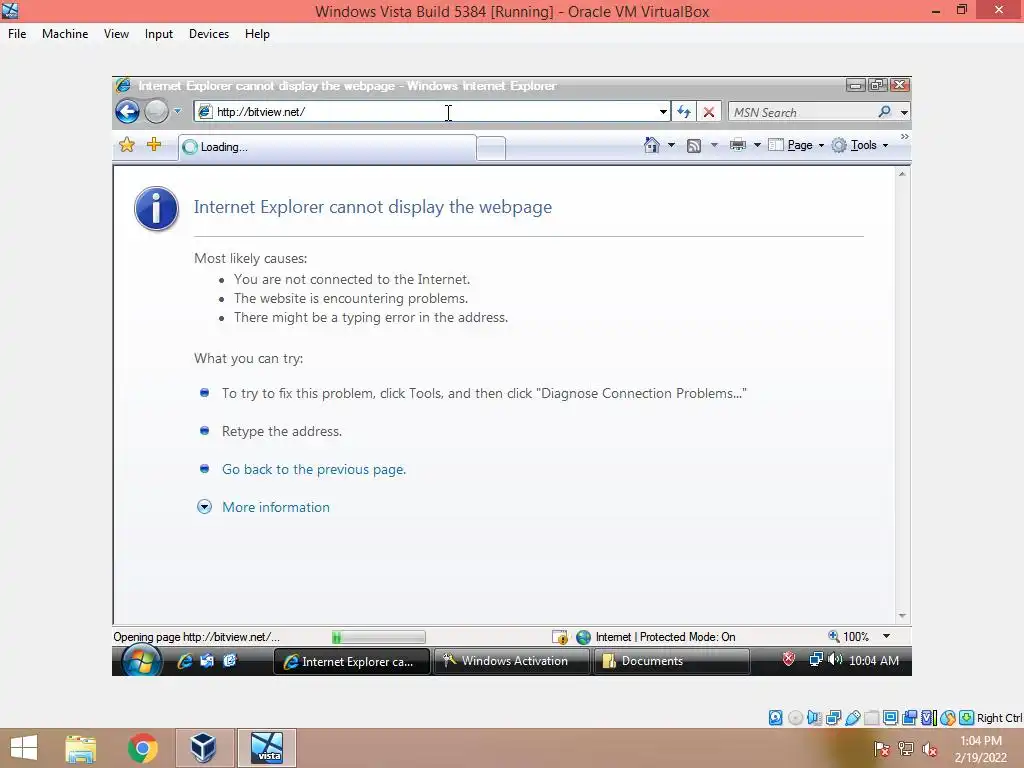The width and height of the screenshot is (1024, 768).
Task: Click the 'Opening page http://bitview.net/...' status text
Action: [x=197, y=637]
